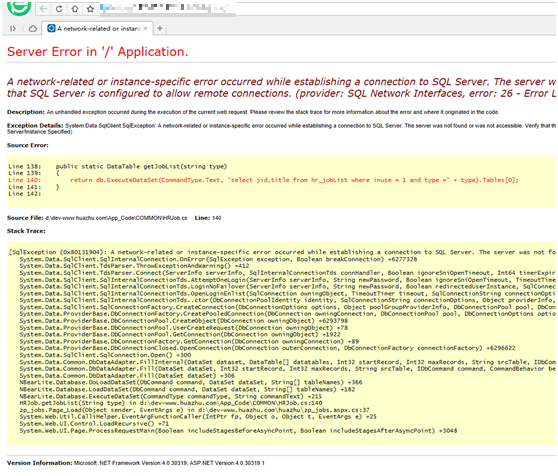Click the red italic network-related error message

[x=281, y=88]
